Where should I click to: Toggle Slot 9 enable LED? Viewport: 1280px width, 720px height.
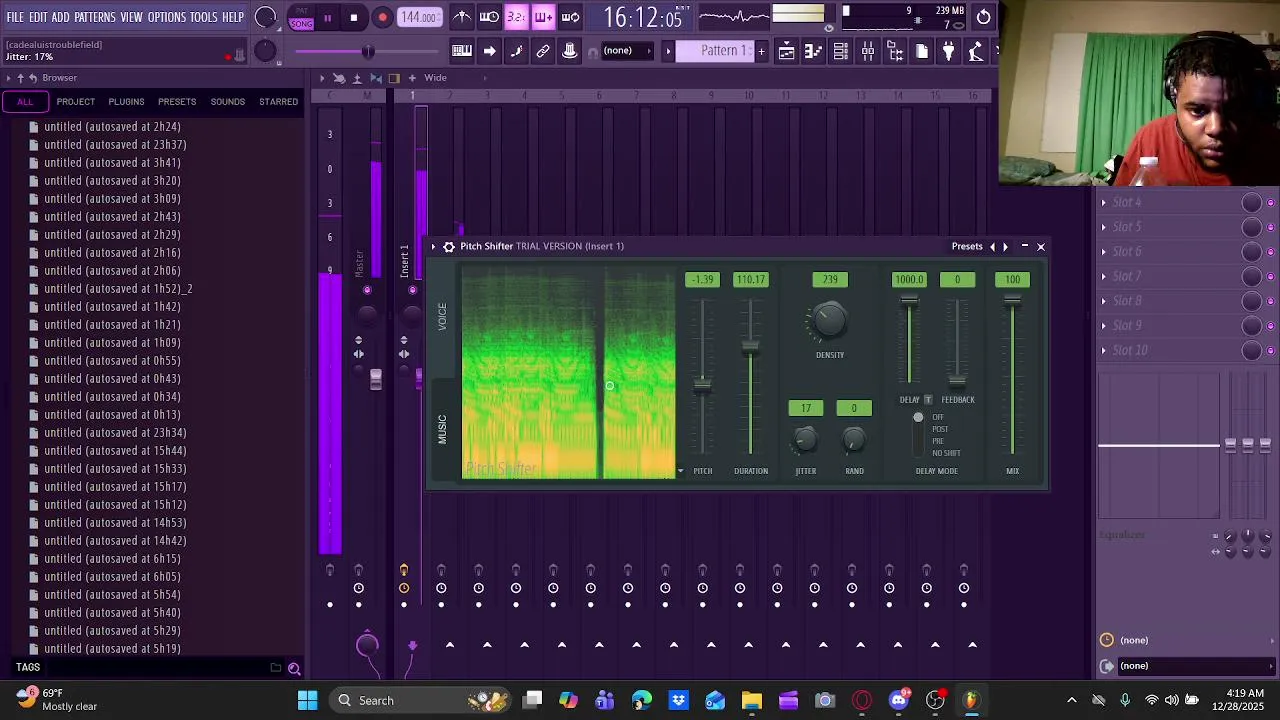(1271, 326)
